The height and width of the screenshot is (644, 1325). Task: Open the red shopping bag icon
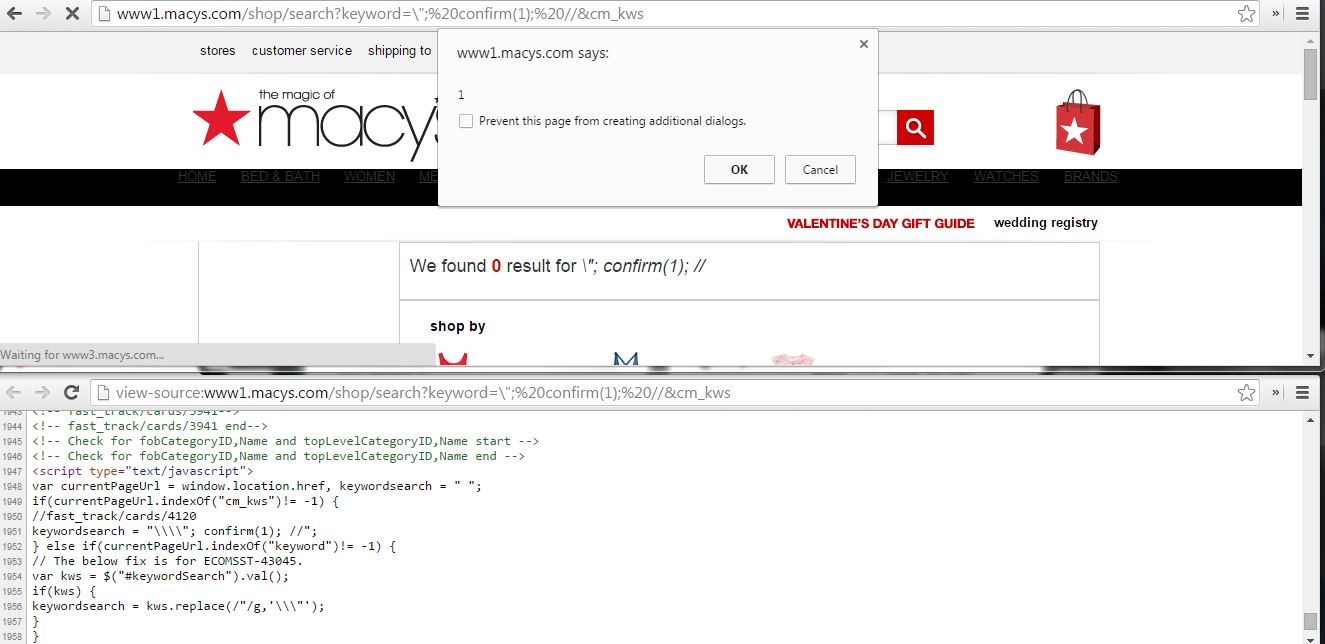pos(1077,122)
